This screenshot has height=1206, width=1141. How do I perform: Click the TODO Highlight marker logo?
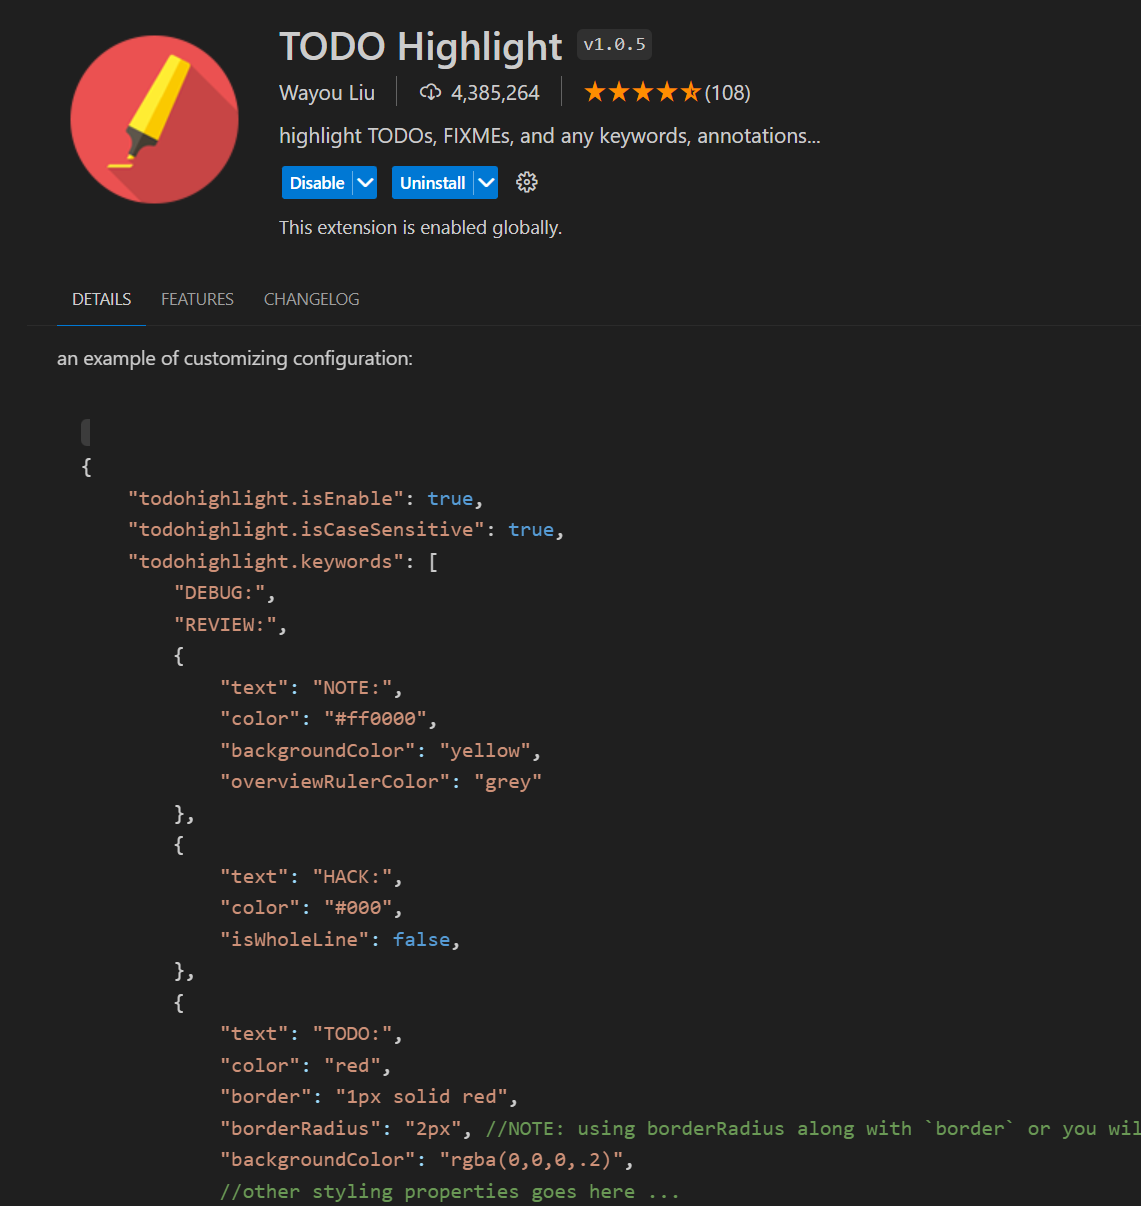coord(154,119)
